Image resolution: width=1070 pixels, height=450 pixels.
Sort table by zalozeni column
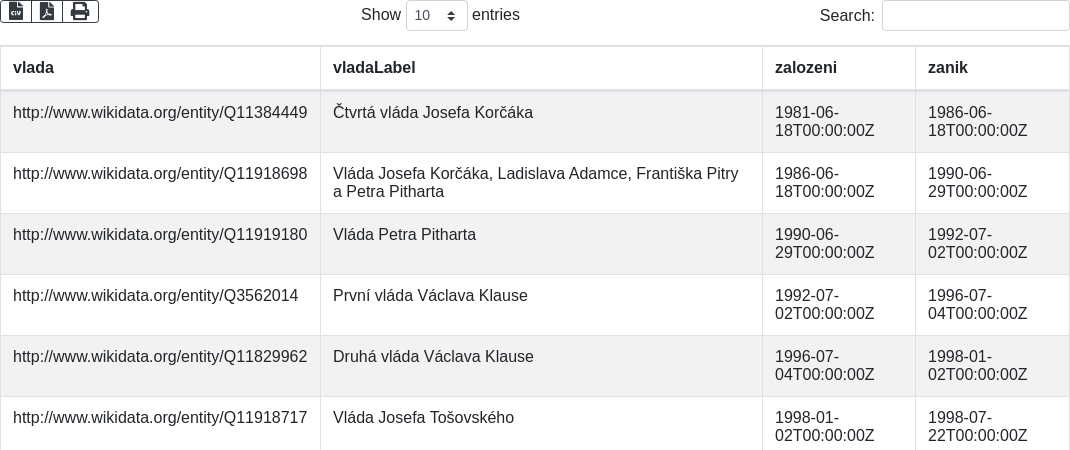(x=806, y=68)
